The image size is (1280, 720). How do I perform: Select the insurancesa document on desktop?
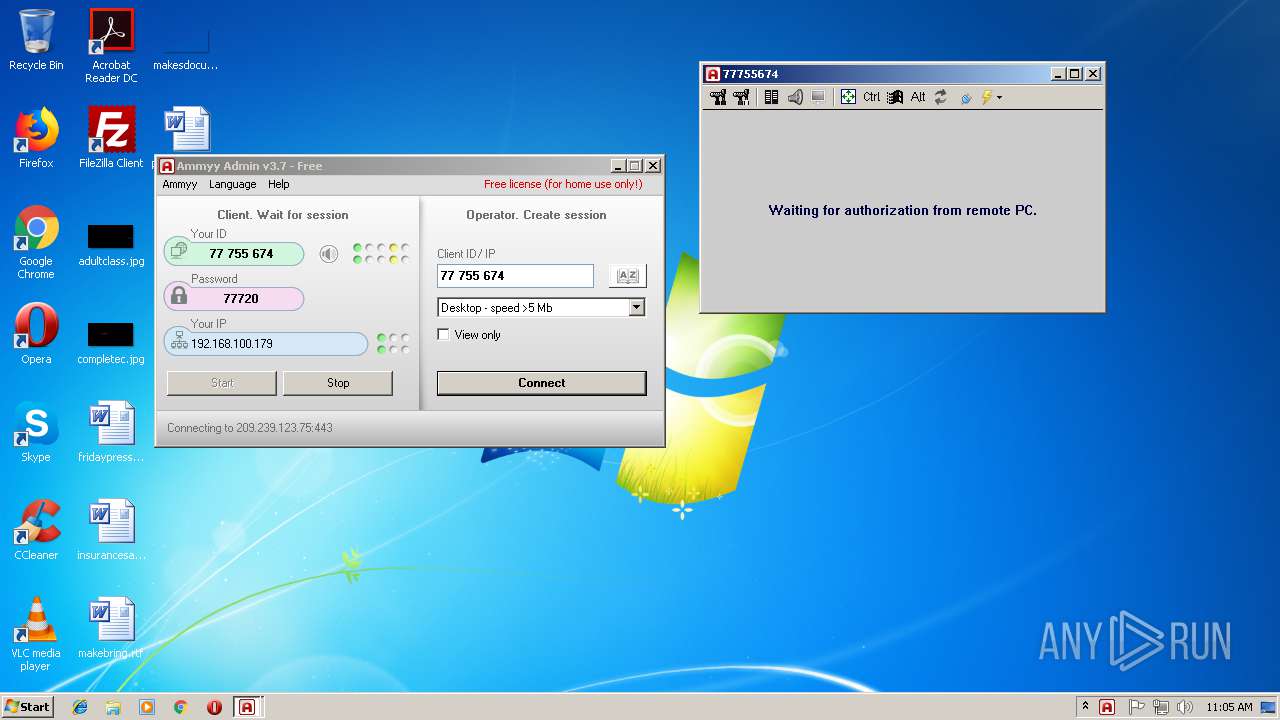(111, 530)
